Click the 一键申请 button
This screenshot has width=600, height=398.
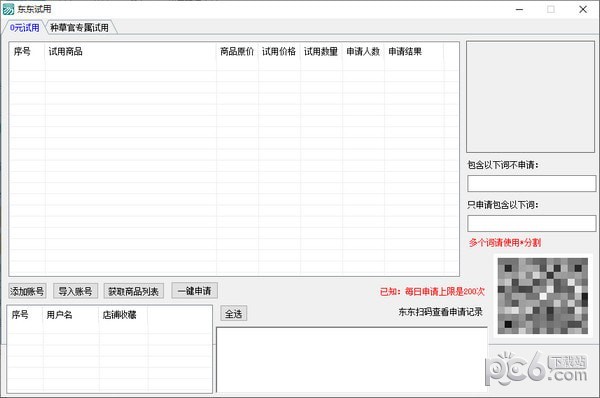click(x=194, y=290)
